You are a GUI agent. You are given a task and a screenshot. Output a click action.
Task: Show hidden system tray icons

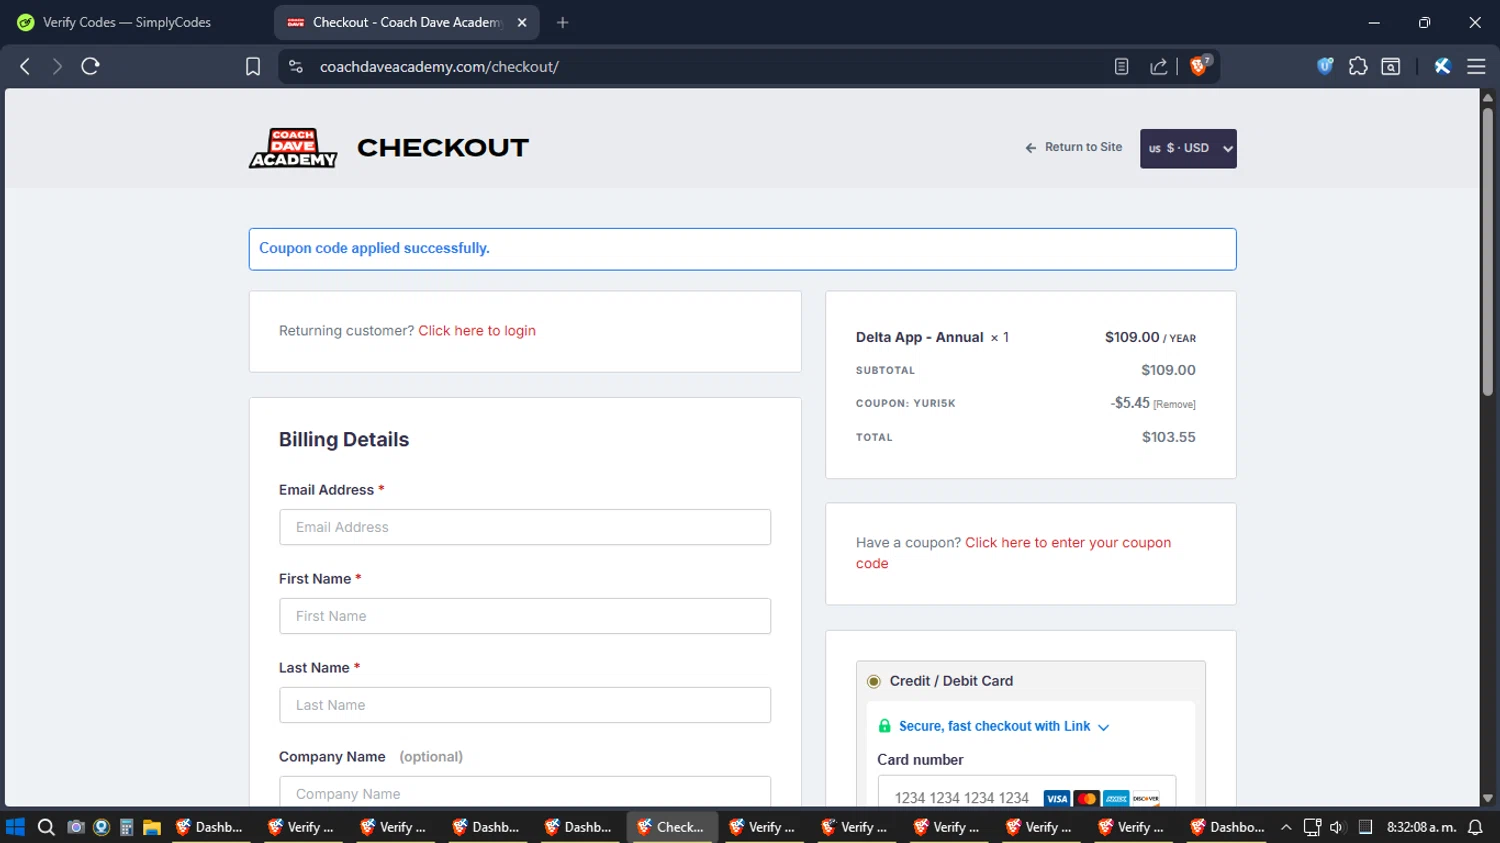tap(1286, 827)
